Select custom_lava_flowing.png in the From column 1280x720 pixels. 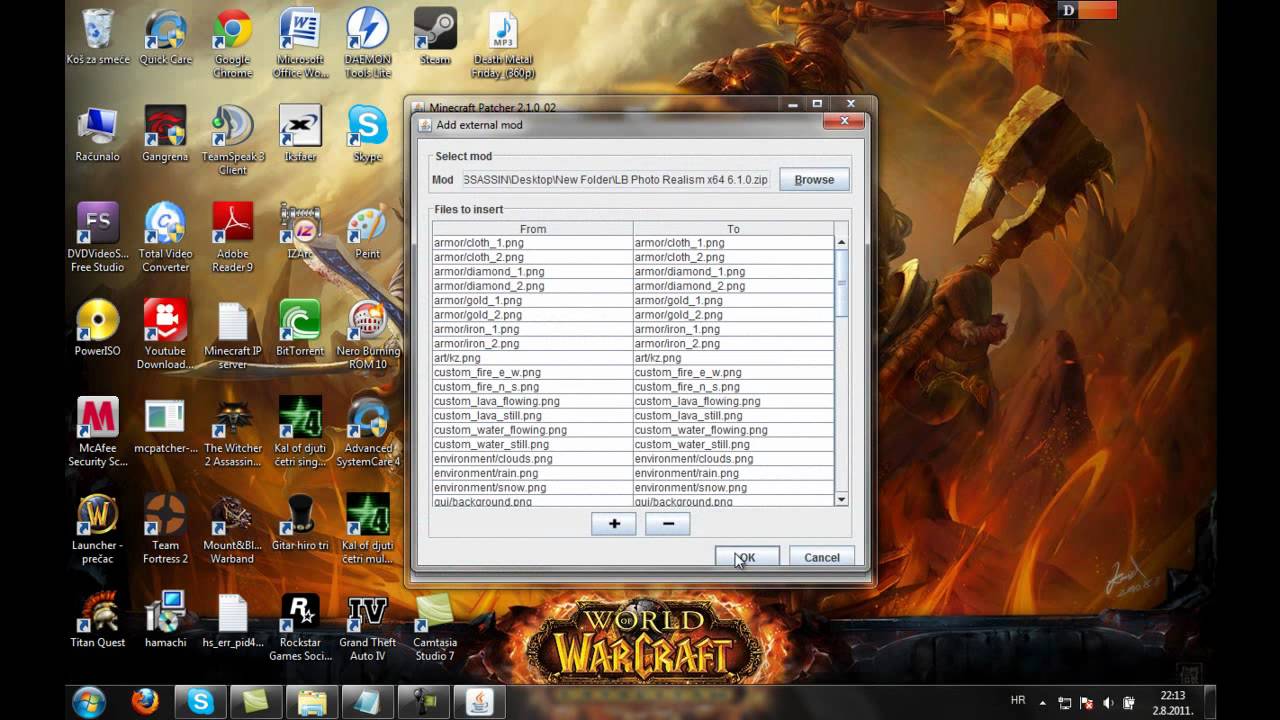pyautogui.click(x=533, y=401)
